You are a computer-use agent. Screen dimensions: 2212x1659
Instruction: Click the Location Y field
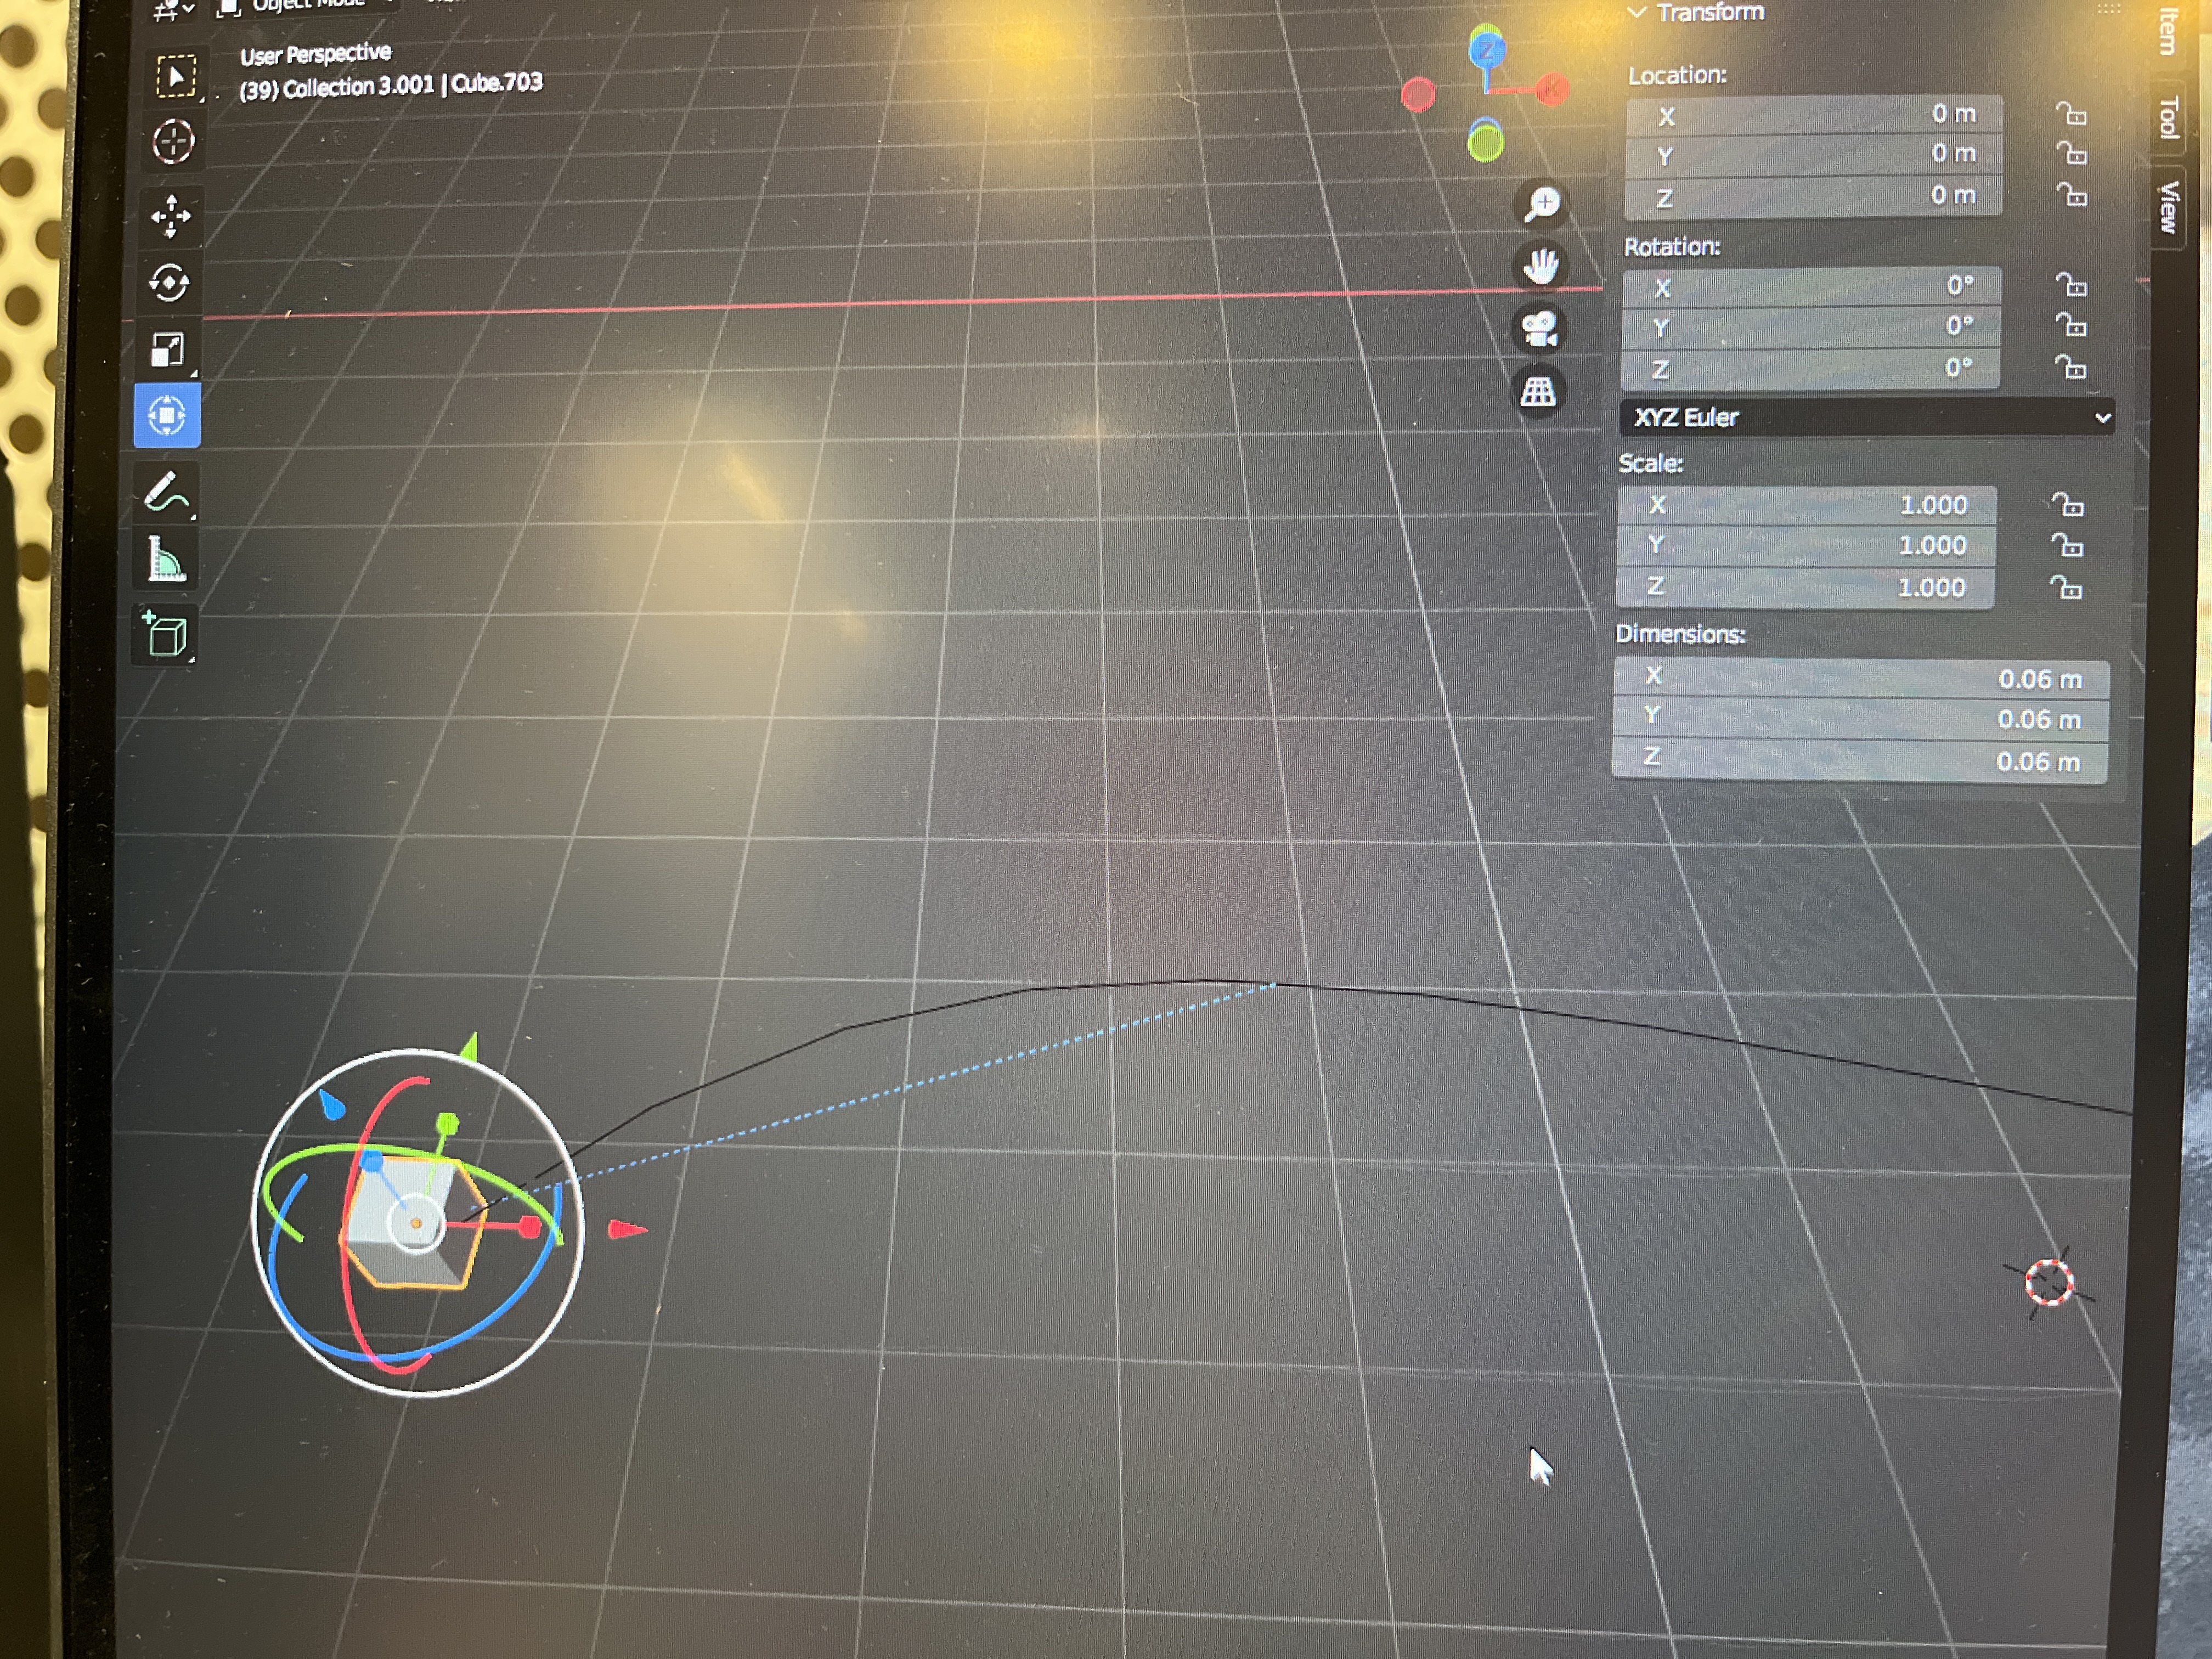pyautogui.click(x=1813, y=155)
